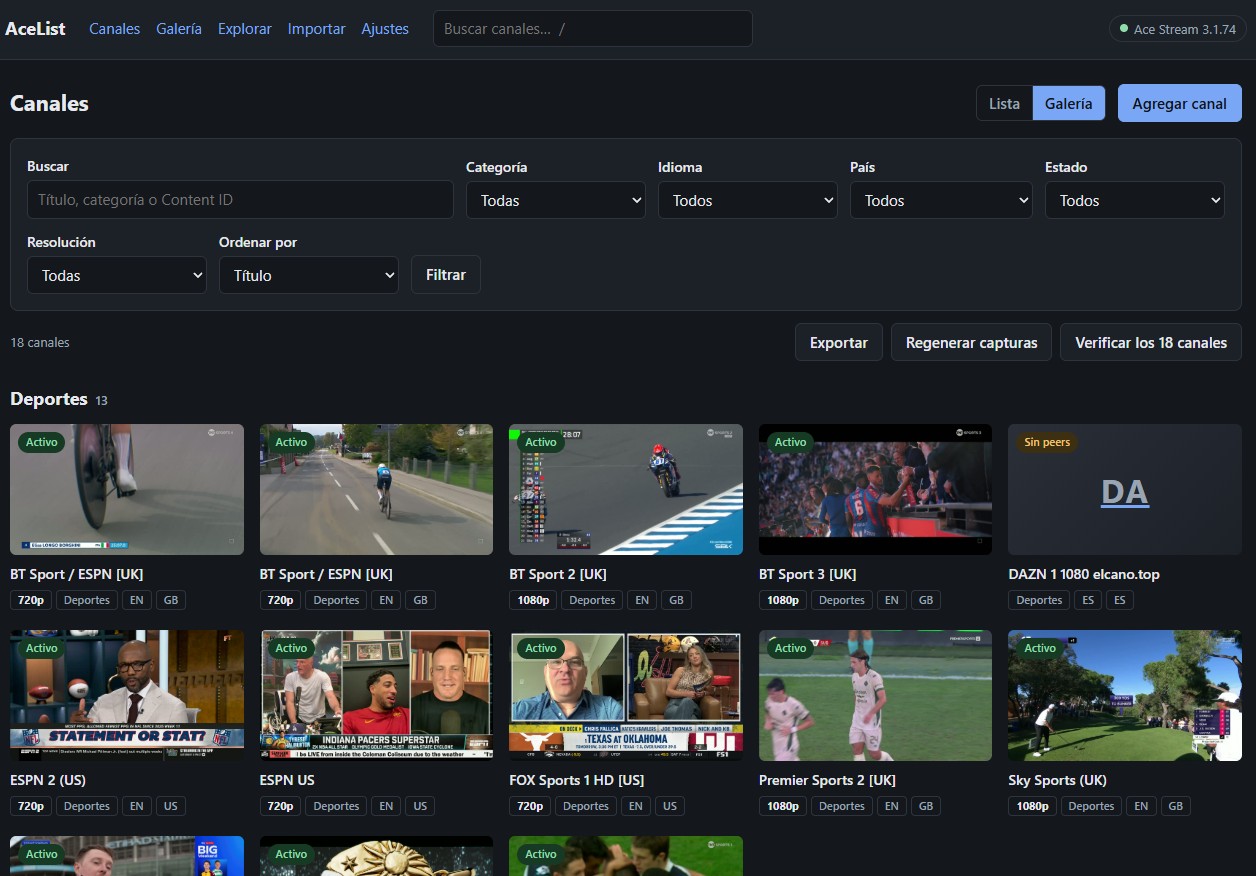This screenshot has width=1256, height=876.
Task: Open the BT Sport 3 [UK] thumbnail
Action: click(875, 490)
